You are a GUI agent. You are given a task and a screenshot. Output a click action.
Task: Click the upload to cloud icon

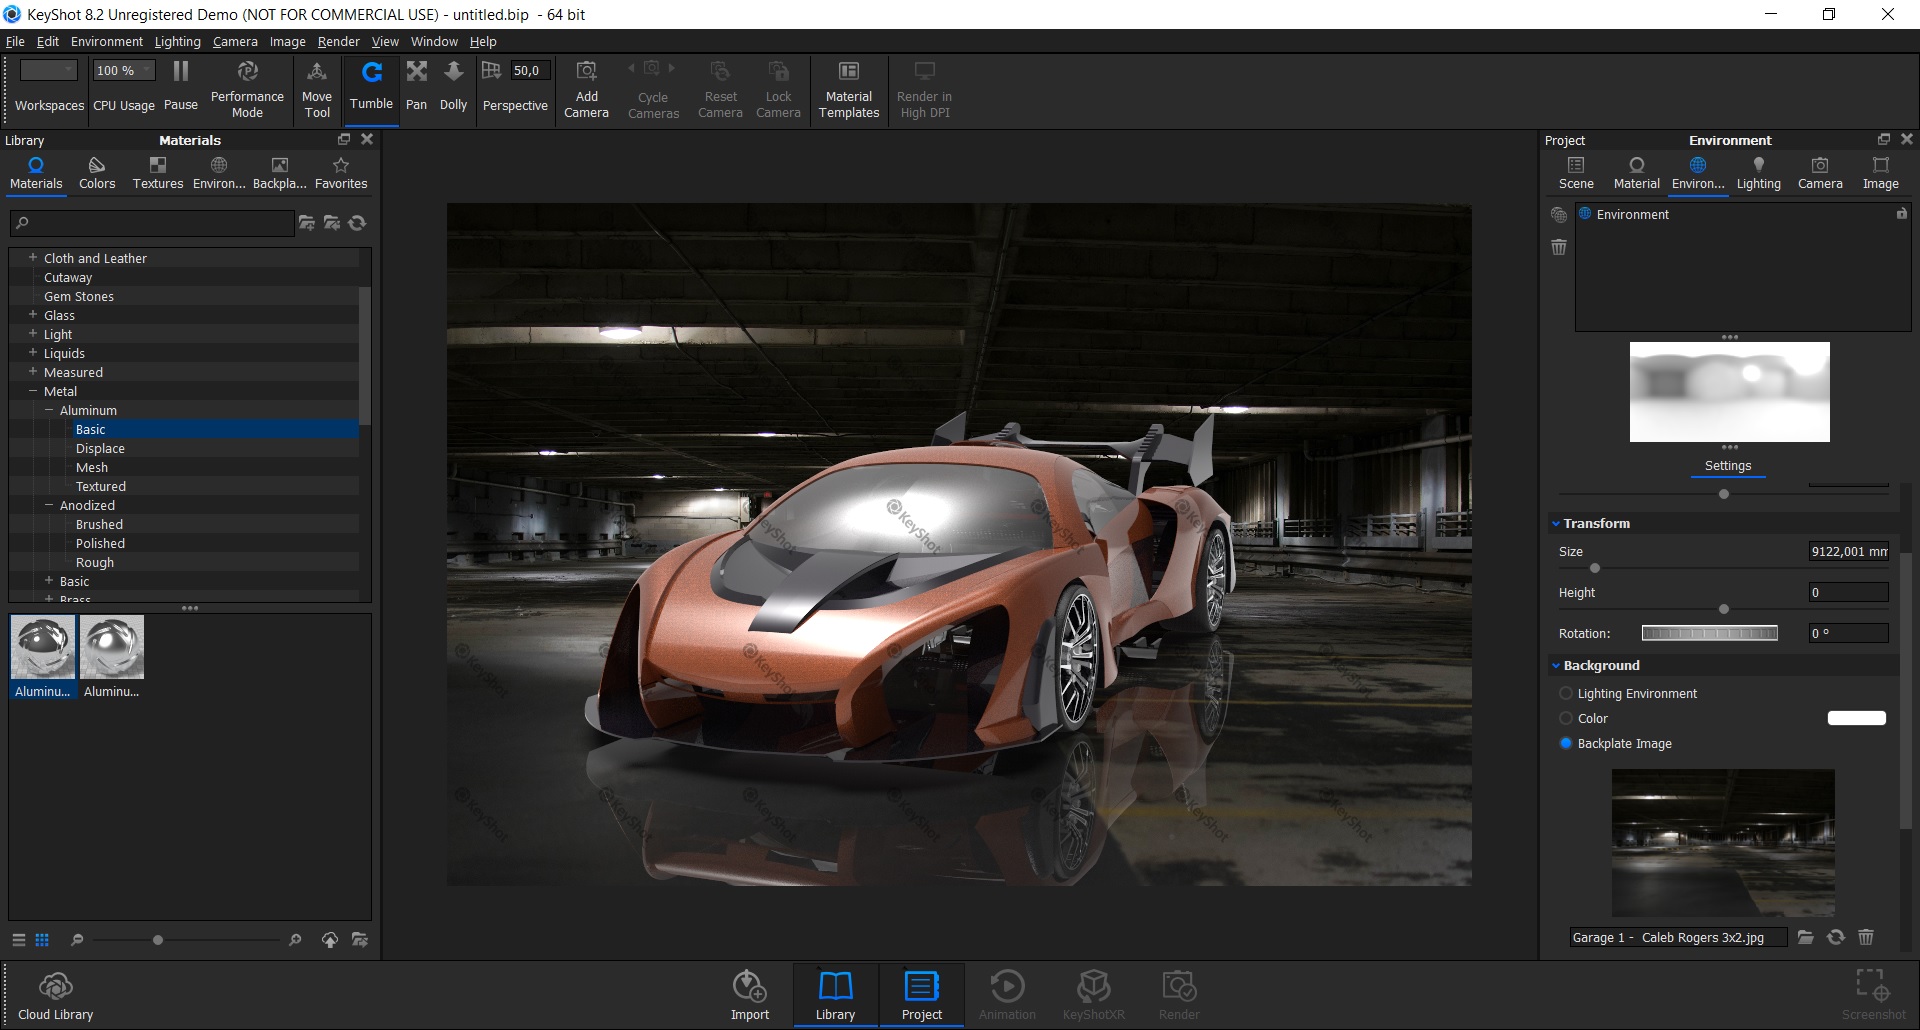(330, 940)
